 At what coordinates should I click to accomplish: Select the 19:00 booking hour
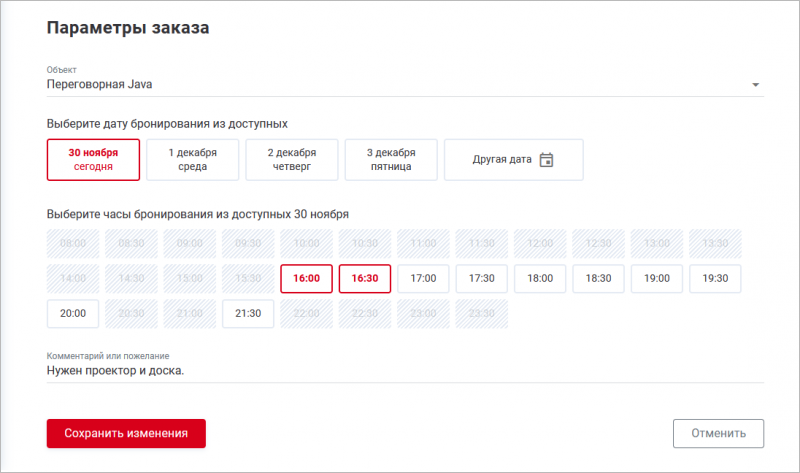coord(657,278)
